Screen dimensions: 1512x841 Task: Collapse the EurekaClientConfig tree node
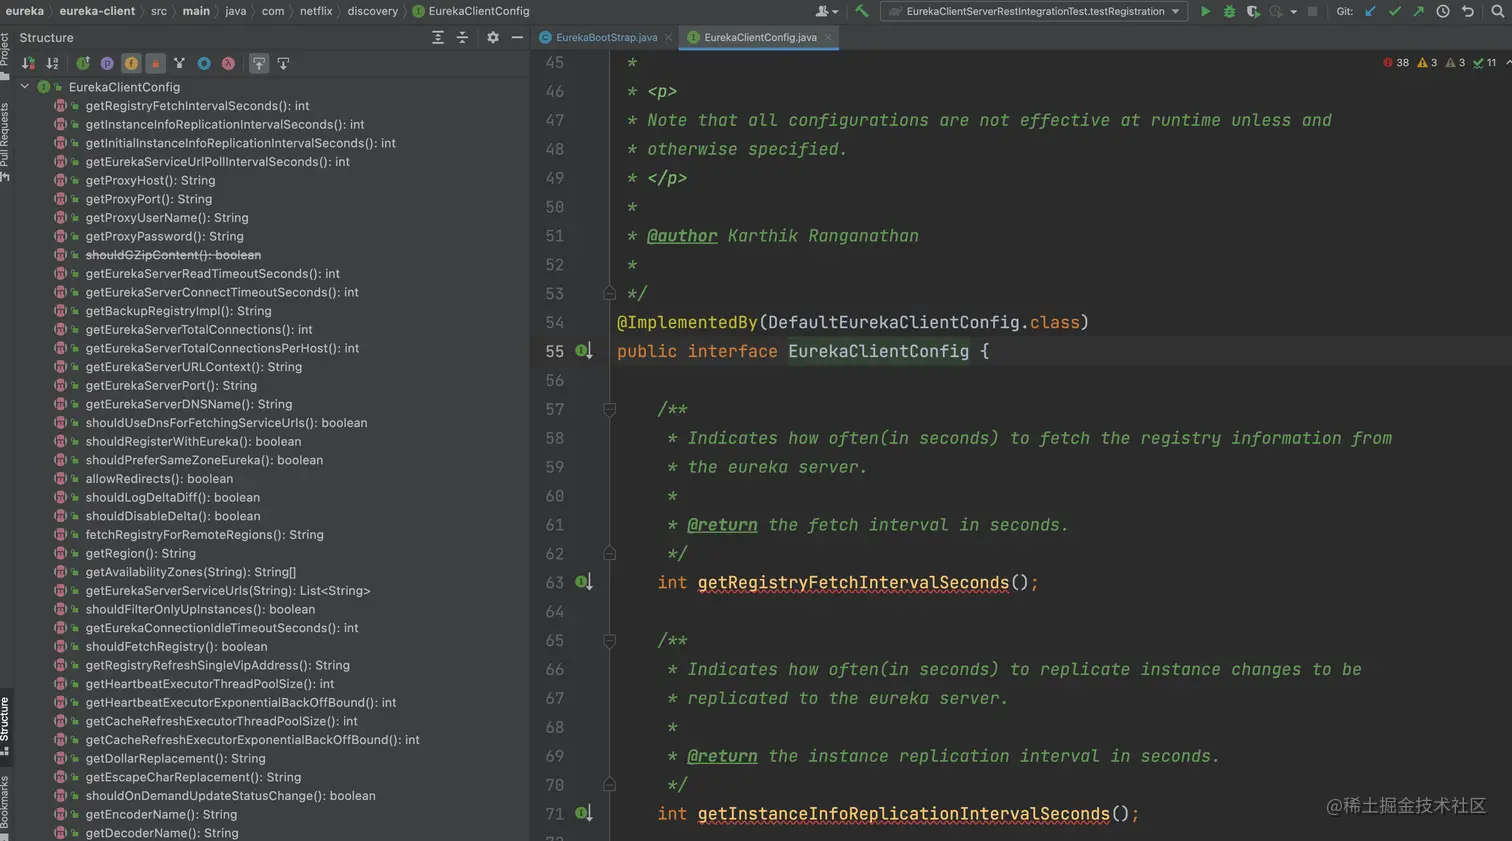click(25, 87)
